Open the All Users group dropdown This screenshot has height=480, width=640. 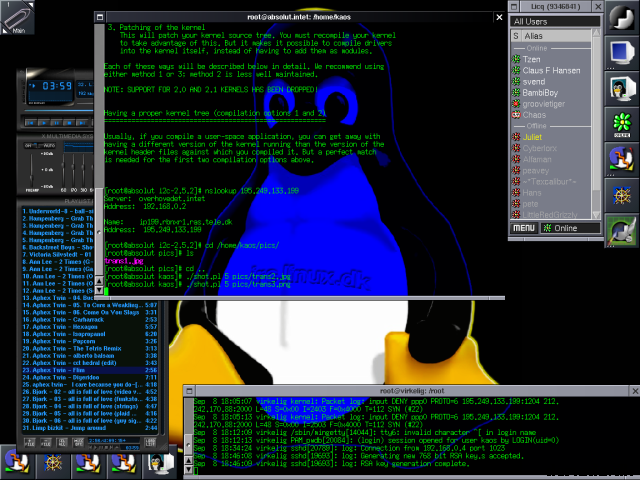point(555,21)
